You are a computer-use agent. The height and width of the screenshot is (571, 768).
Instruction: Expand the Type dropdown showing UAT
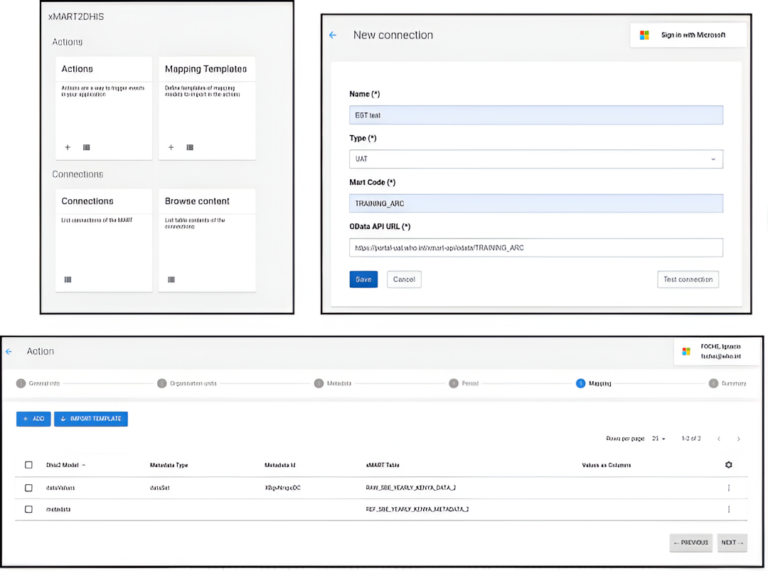point(535,159)
